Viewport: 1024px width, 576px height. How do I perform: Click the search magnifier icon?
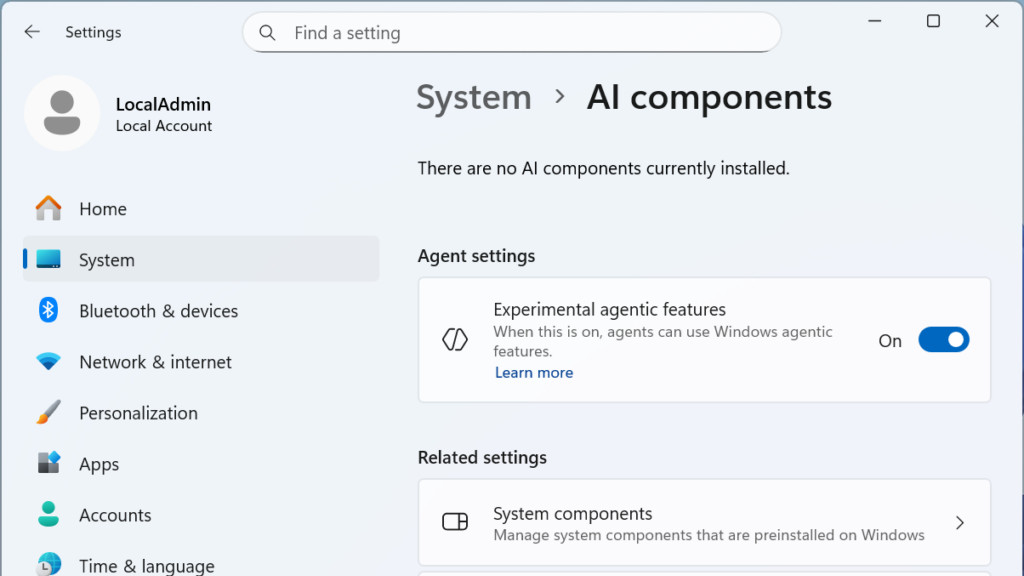pyautogui.click(x=267, y=31)
